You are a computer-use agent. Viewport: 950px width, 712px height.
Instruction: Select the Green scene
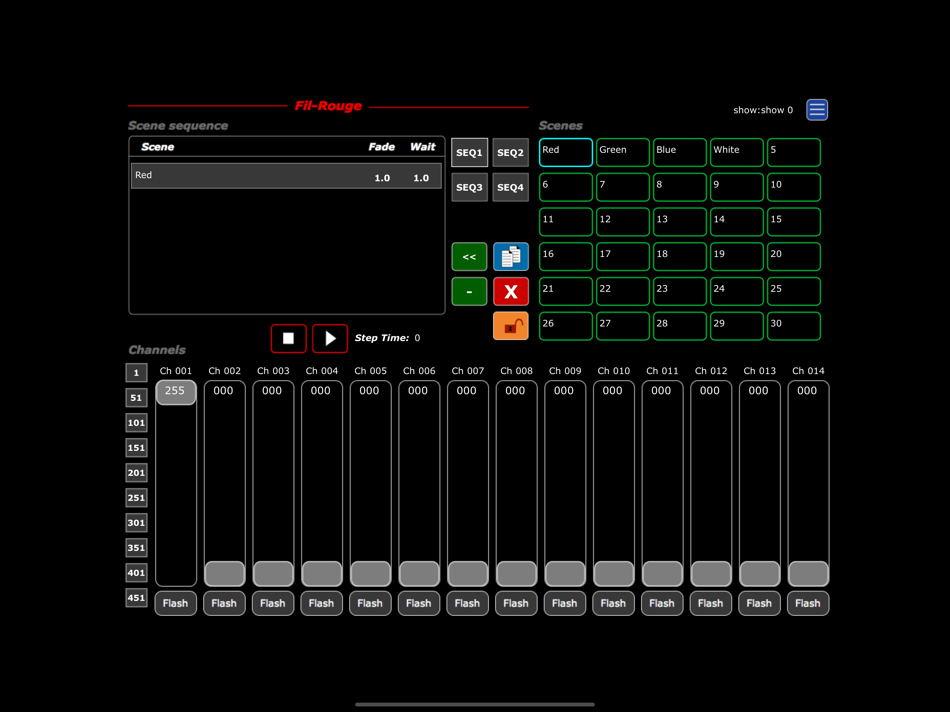tap(623, 152)
